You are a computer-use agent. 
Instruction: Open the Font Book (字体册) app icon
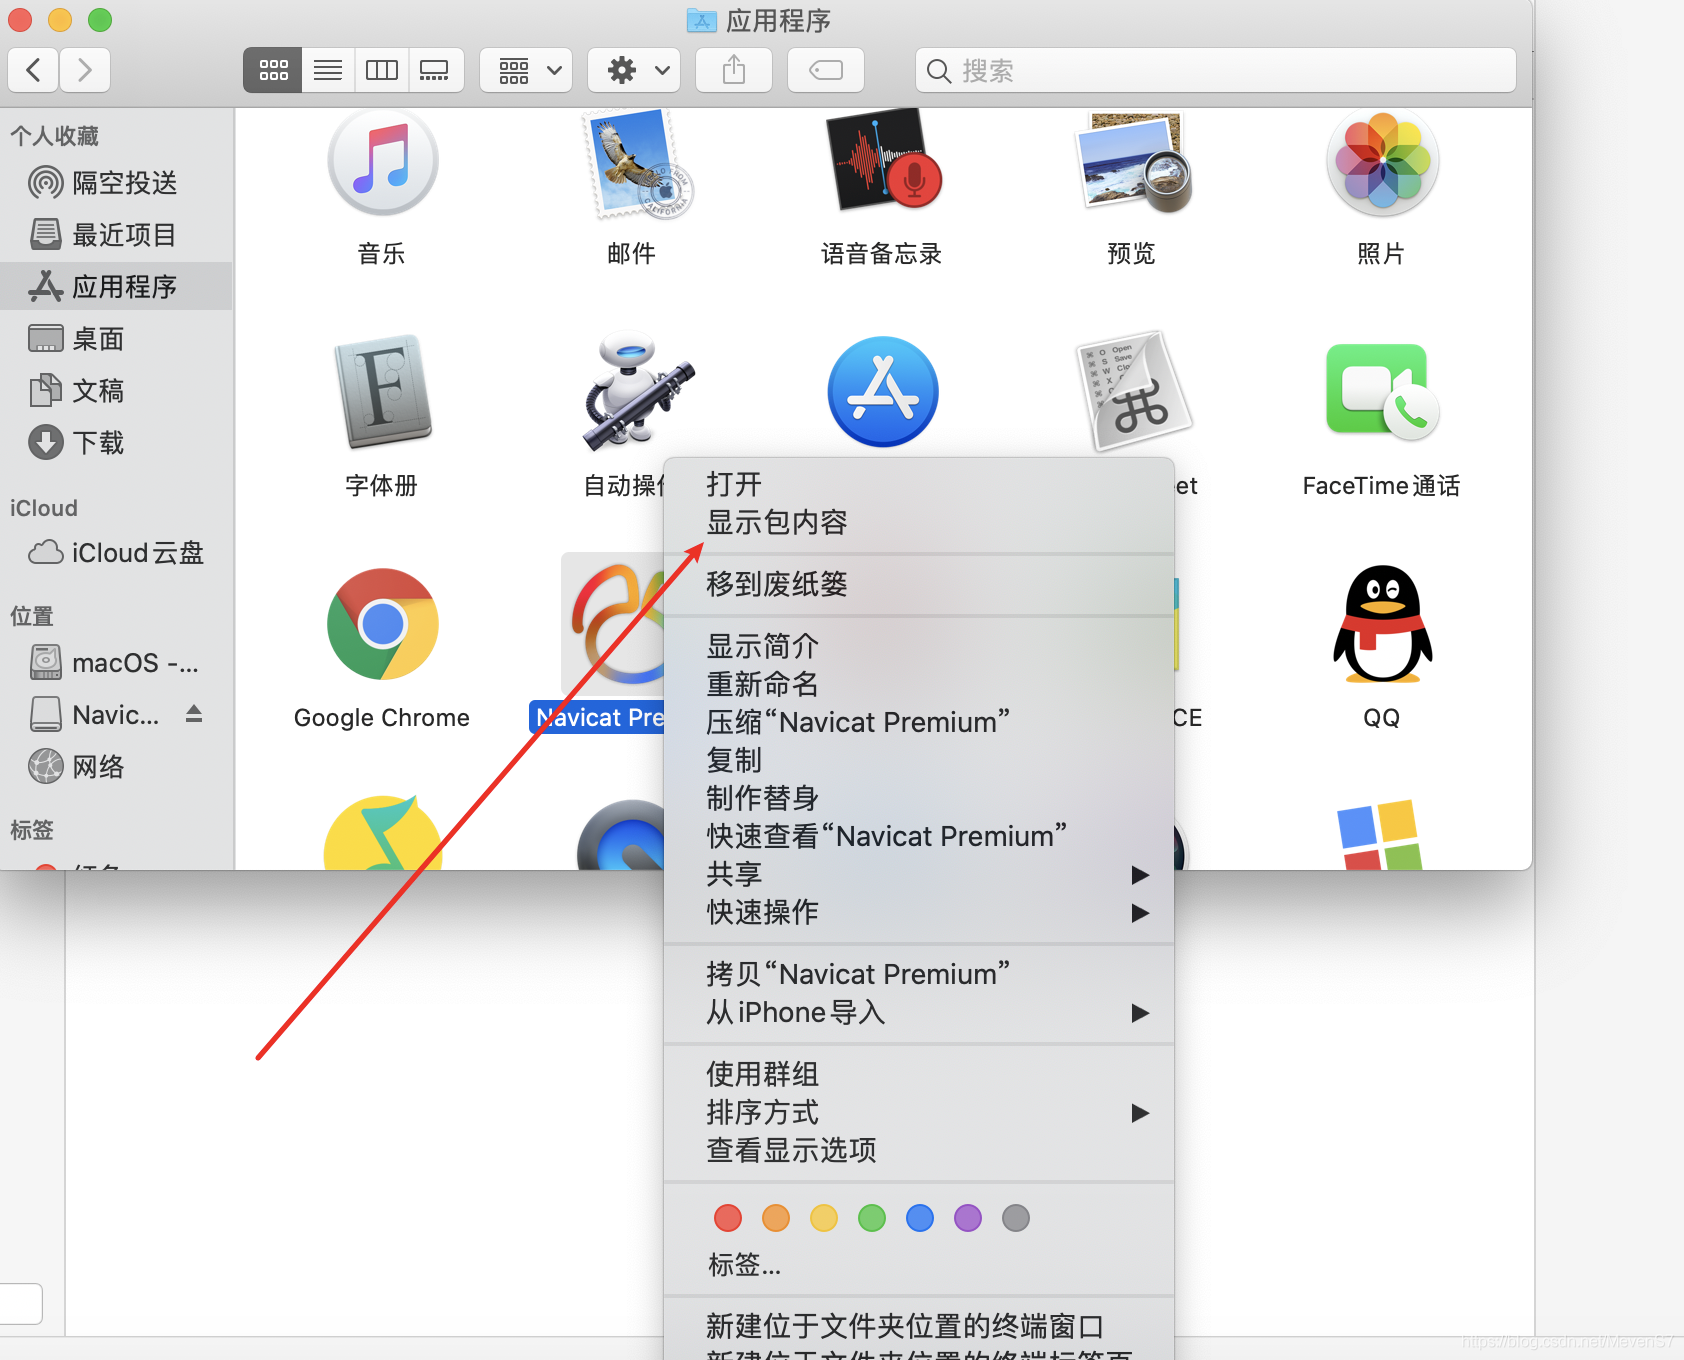click(382, 392)
